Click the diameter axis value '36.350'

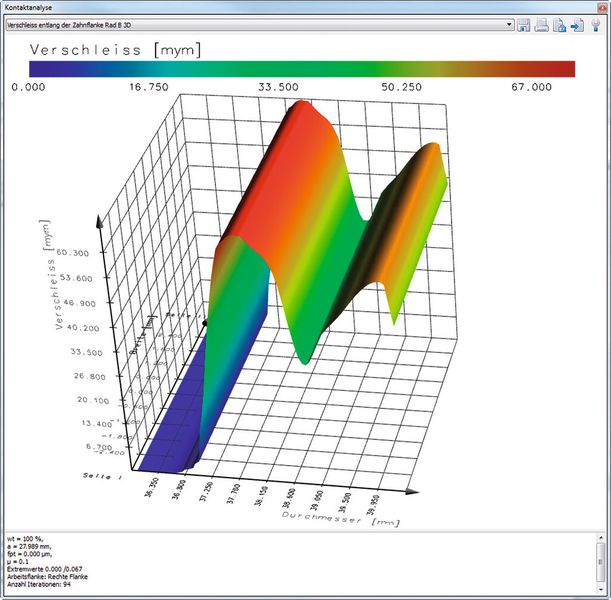(x=152, y=488)
